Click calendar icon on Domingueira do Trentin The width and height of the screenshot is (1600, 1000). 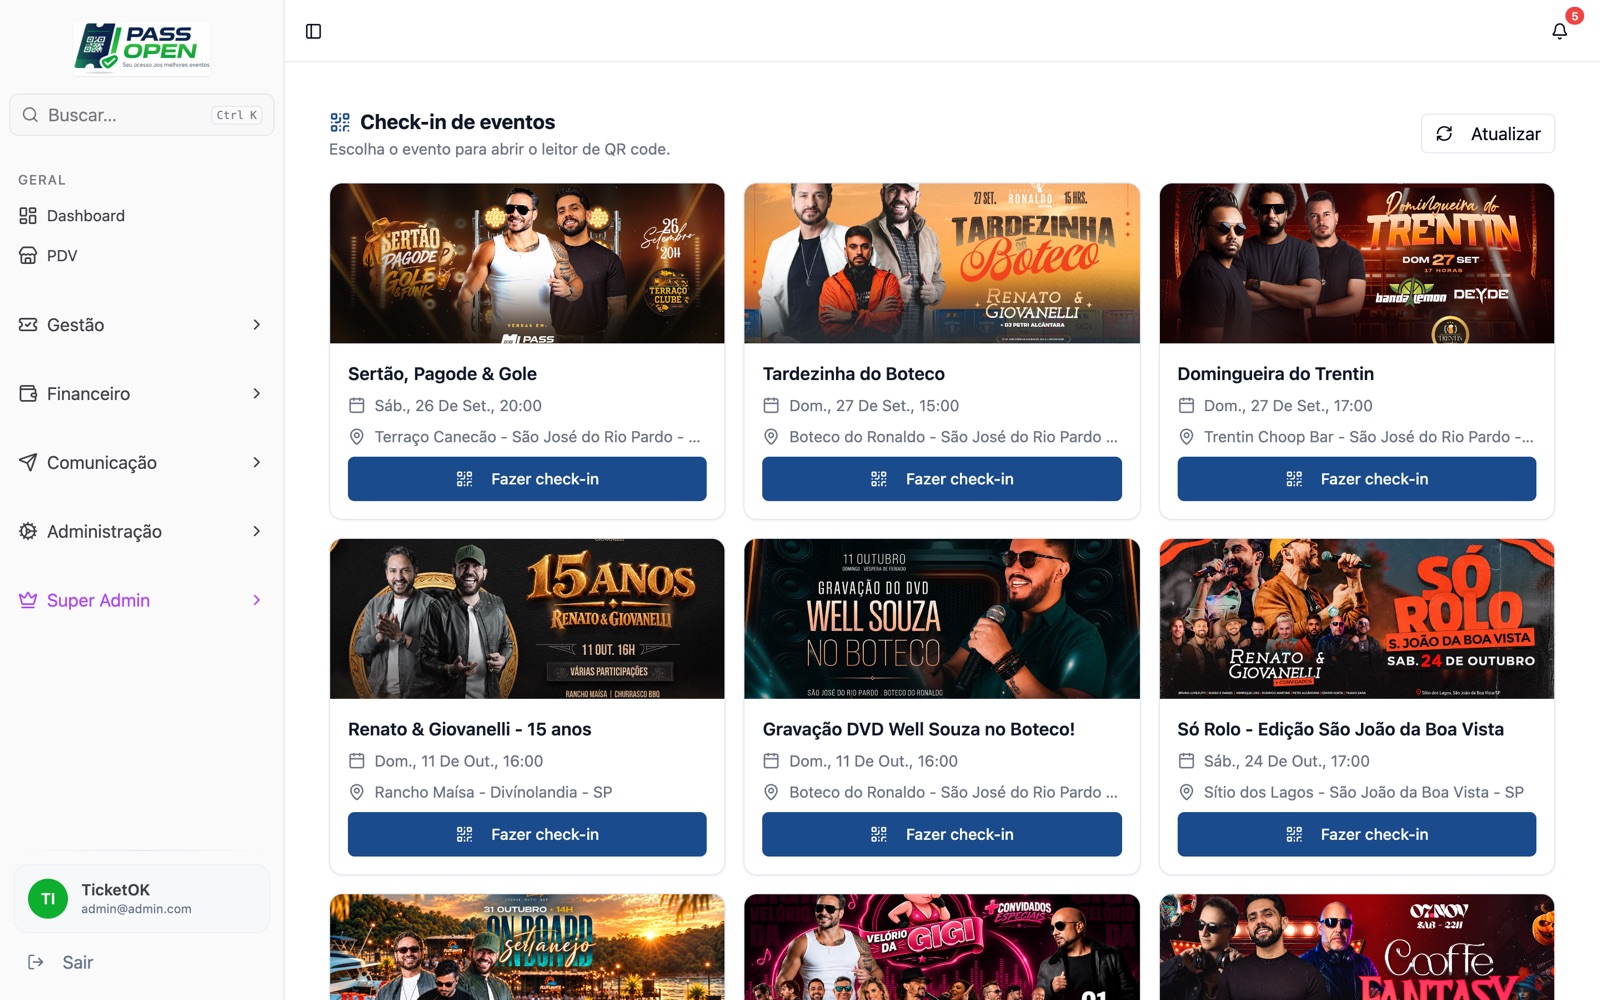pyautogui.click(x=1186, y=405)
